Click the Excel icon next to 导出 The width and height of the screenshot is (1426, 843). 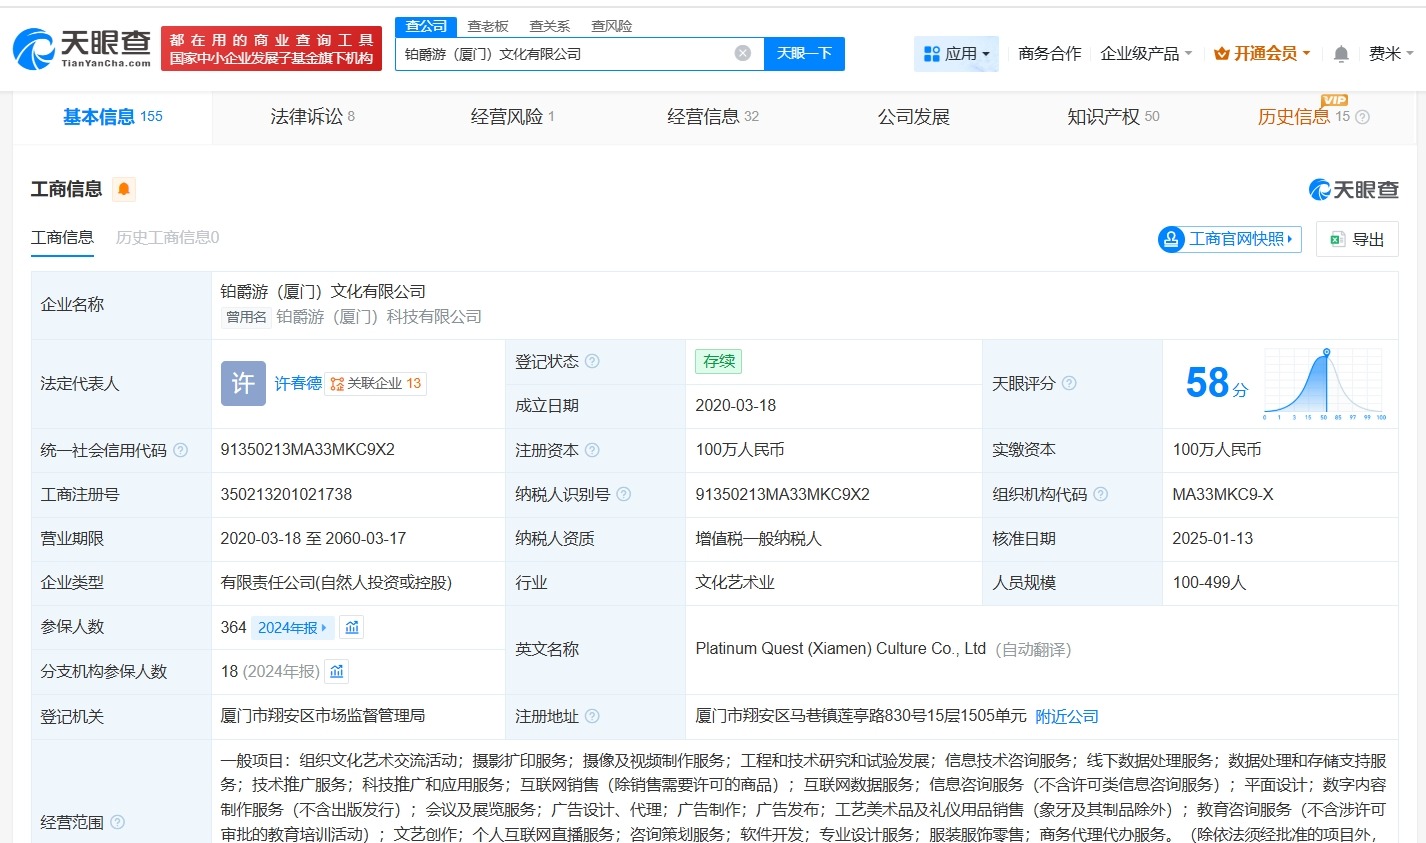1338,239
